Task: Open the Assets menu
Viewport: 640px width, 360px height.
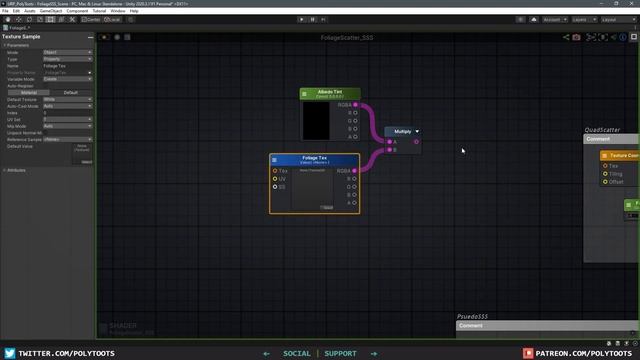Action: click(x=29, y=11)
